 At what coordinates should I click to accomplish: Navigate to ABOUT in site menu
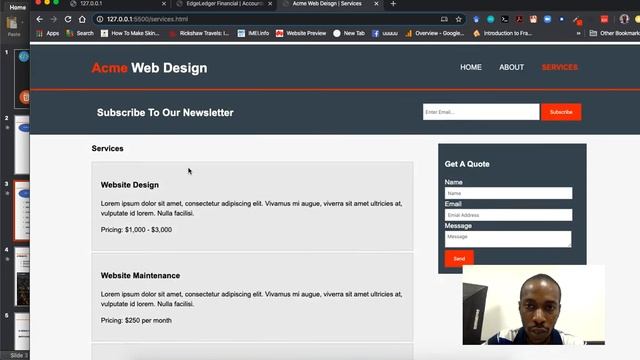[x=511, y=67]
